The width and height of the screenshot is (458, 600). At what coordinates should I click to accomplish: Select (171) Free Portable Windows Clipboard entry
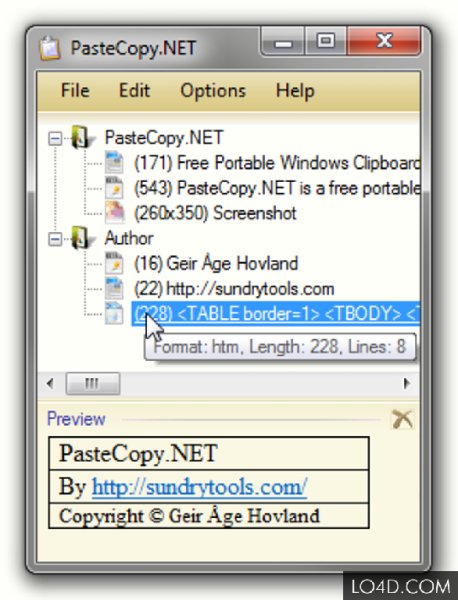point(277,163)
